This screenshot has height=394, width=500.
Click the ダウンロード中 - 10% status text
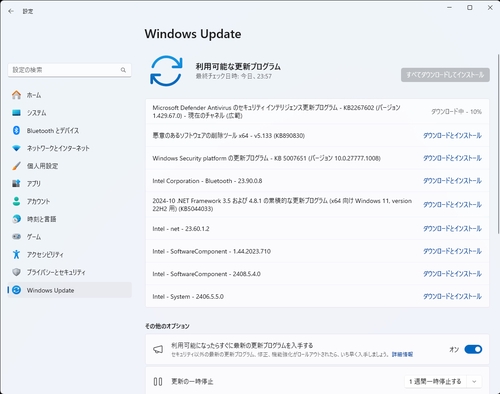[x=456, y=112]
